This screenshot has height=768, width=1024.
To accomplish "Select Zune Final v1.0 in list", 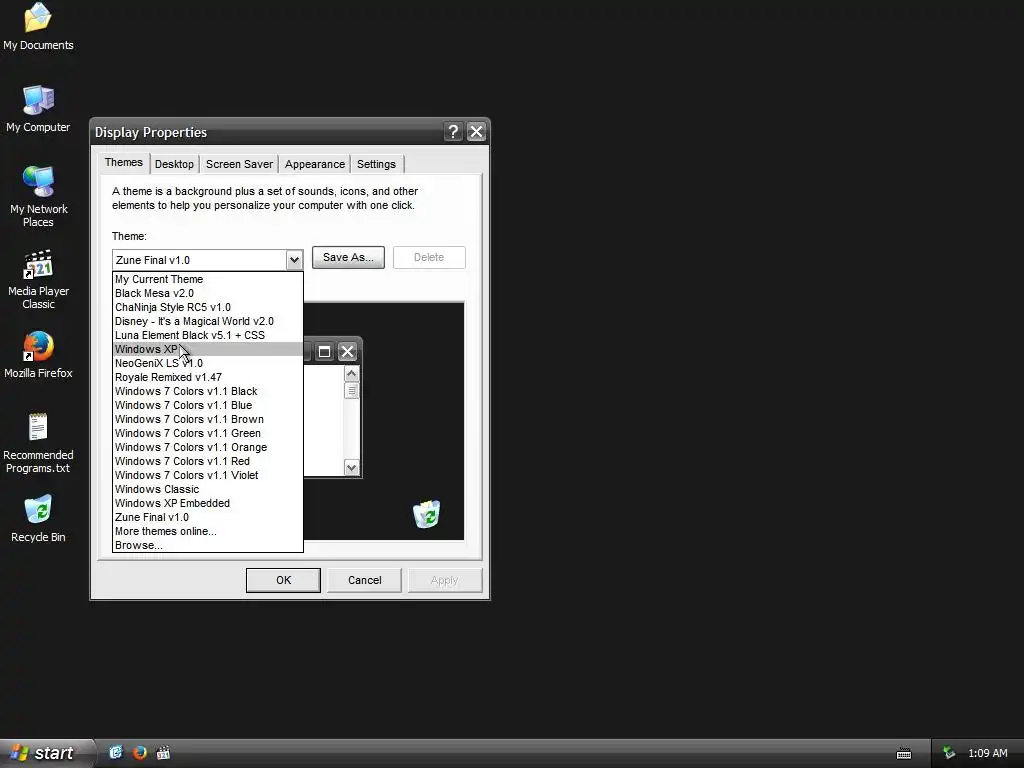I will click(208, 518).
